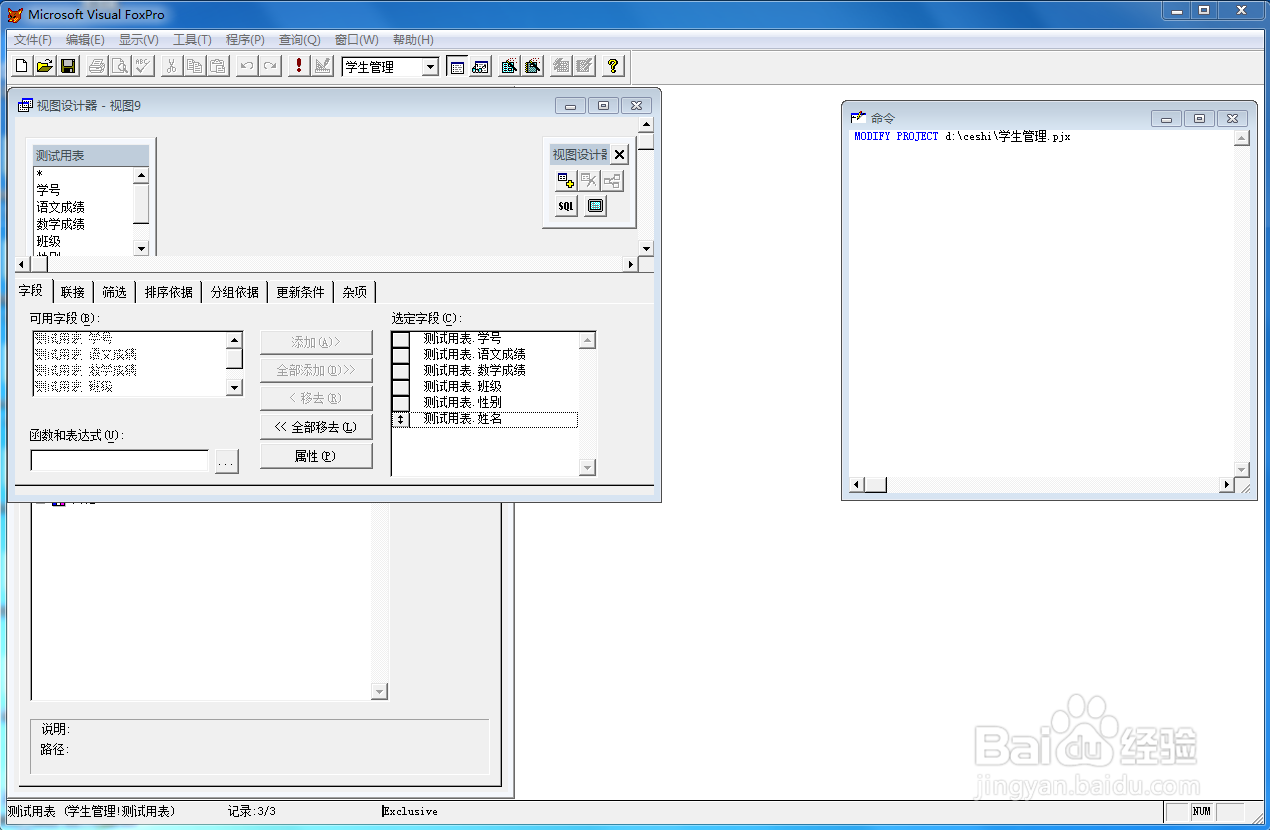The height and width of the screenshot is (830, 1270).
Task: Click Add Join icon in View Designer toolbar
Action: click(x=612, y=181)
